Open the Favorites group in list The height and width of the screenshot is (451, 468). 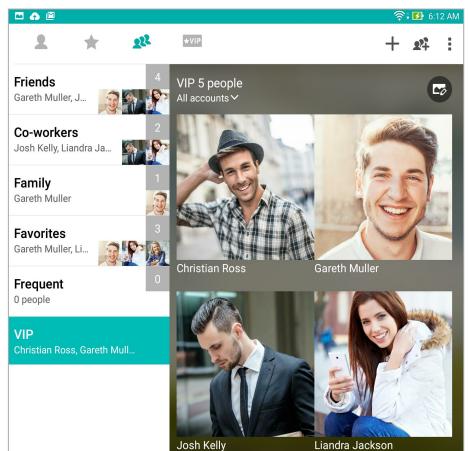point(89,241)
